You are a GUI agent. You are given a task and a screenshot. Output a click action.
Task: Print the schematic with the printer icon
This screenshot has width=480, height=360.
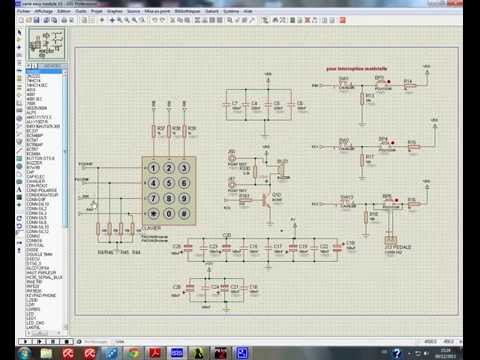[64, 20]
